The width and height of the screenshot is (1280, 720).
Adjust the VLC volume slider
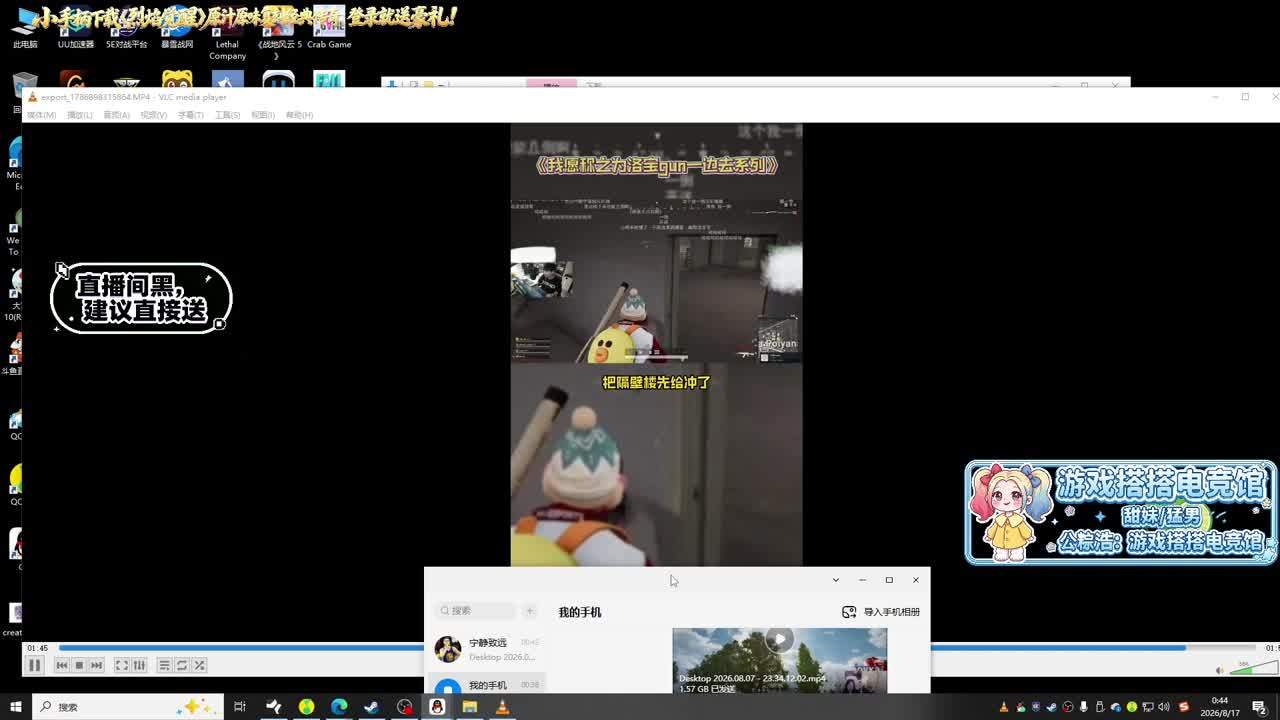click(1253, 667)
